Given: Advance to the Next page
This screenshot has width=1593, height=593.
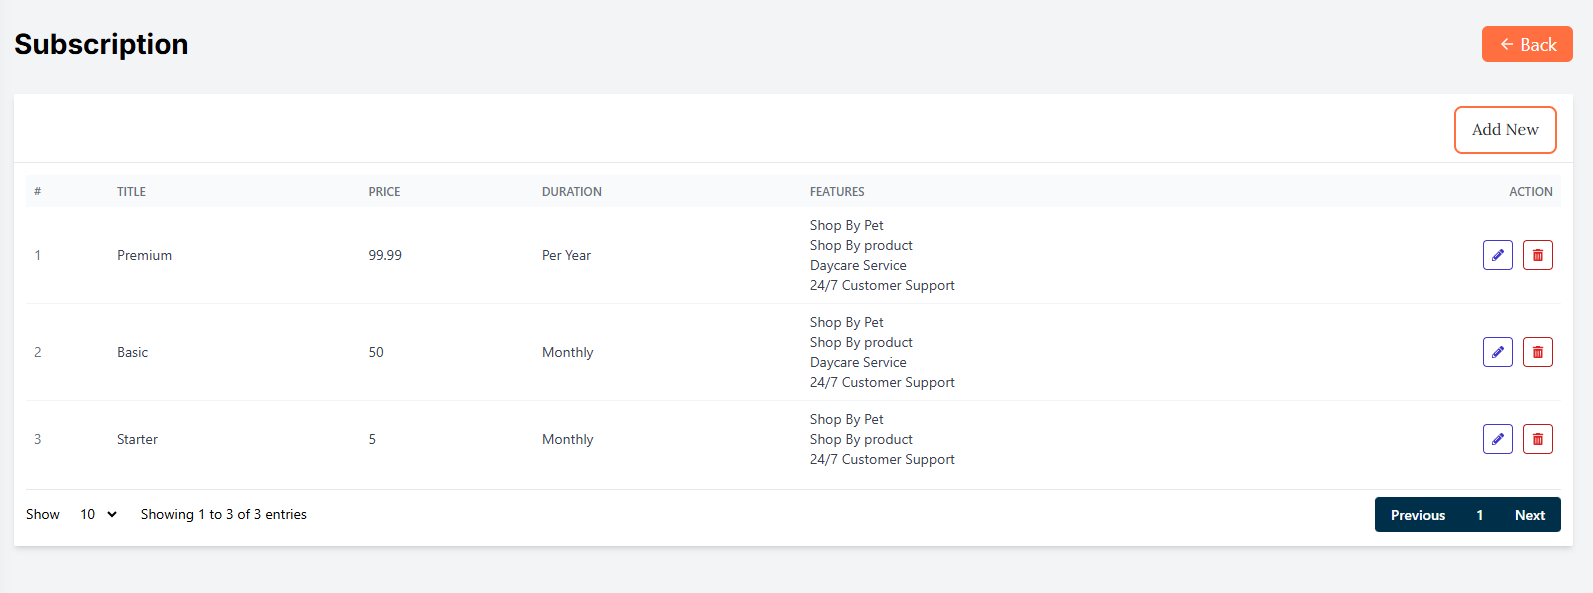Looking at the screenshot, I should (x=1529, y=515).
